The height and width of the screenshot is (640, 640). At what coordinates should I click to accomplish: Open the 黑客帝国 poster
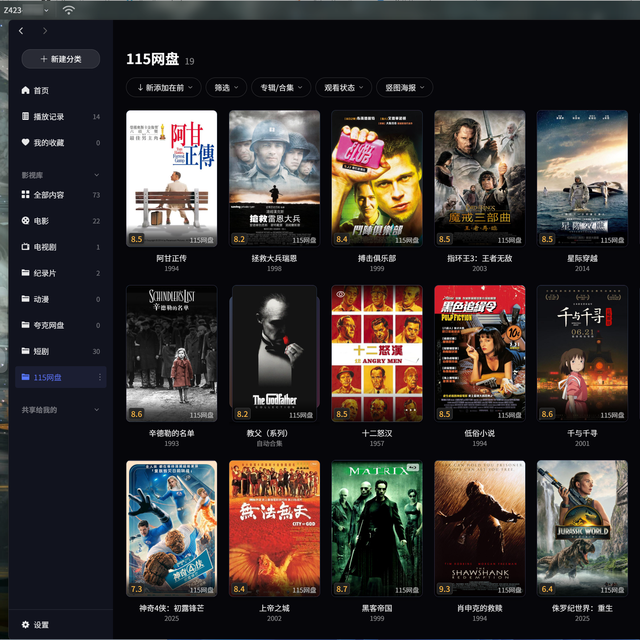coord(377,528)
